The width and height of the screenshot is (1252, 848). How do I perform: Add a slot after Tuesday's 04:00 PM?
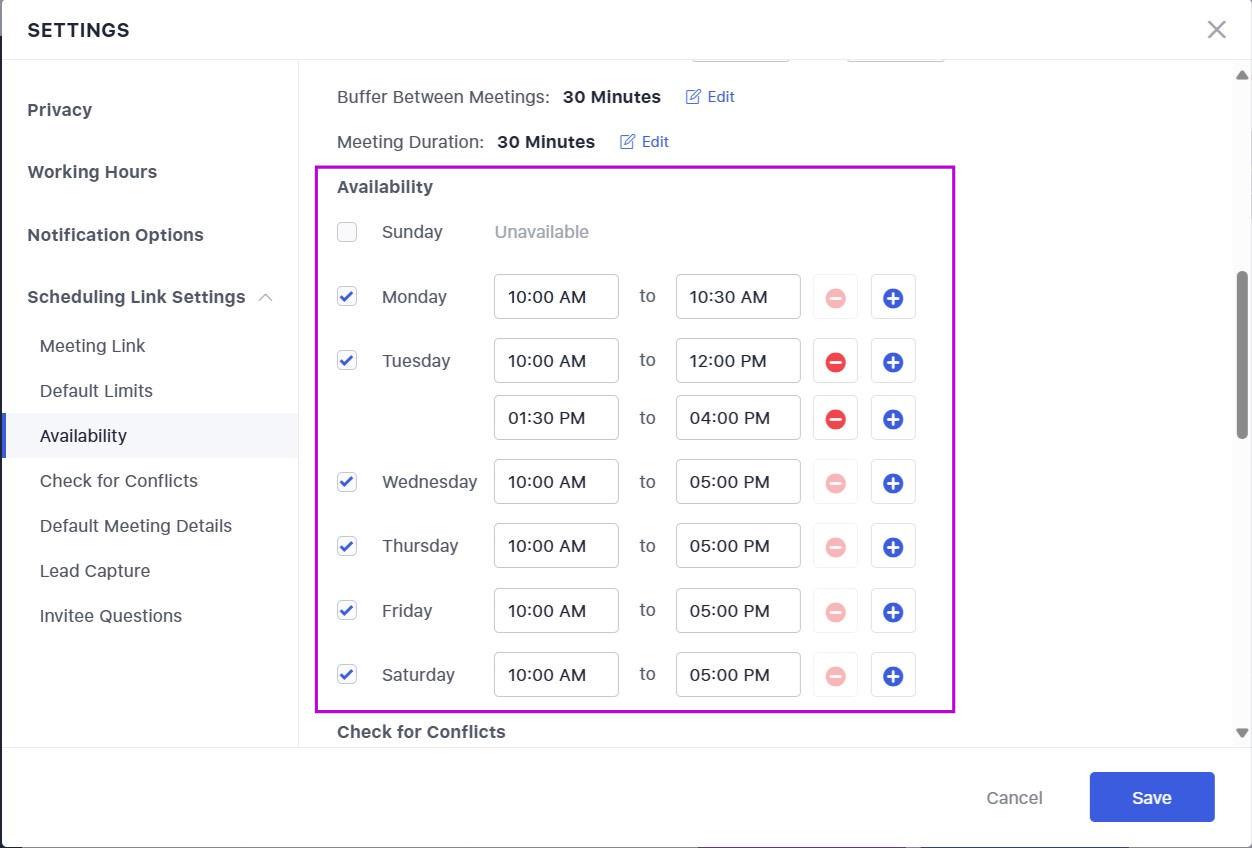893,419
